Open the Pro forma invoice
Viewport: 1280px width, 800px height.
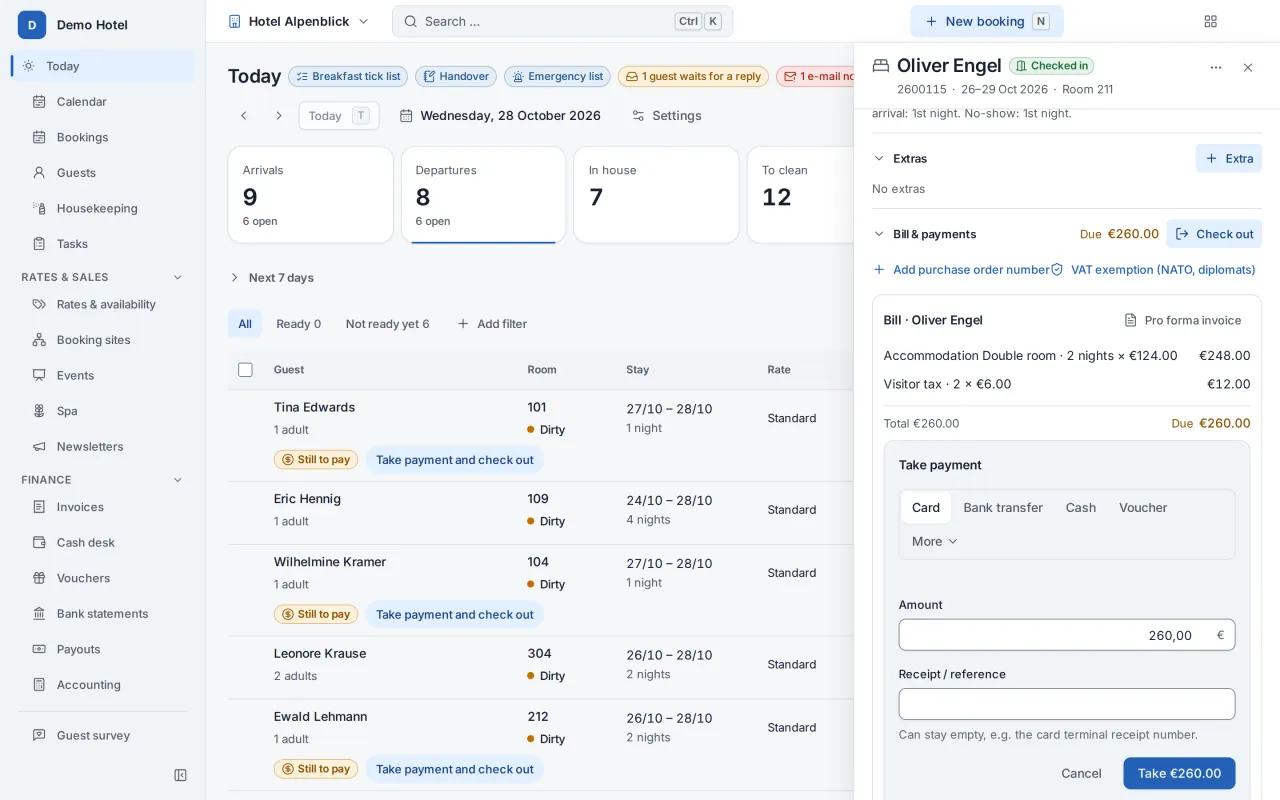1183,320
